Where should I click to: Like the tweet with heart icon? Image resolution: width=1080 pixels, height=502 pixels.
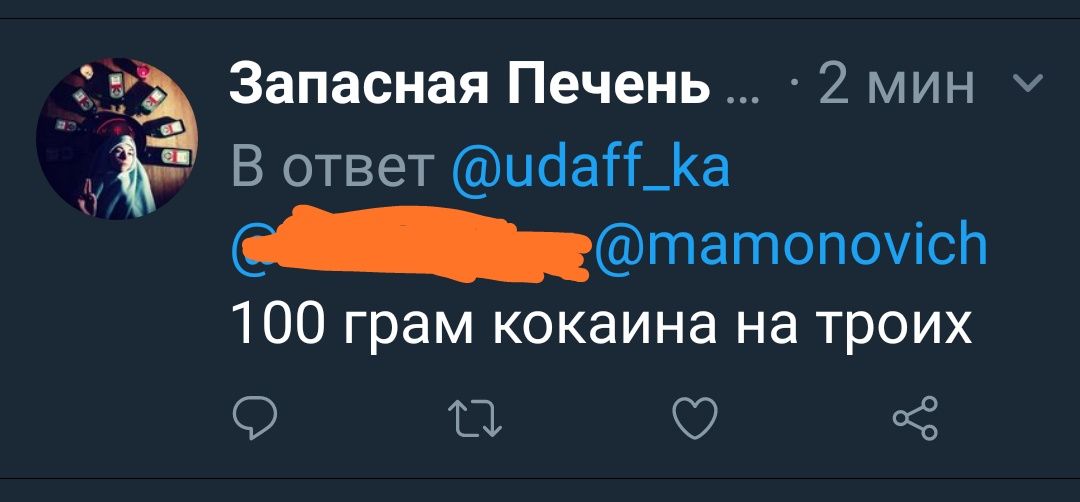(695, 418)
